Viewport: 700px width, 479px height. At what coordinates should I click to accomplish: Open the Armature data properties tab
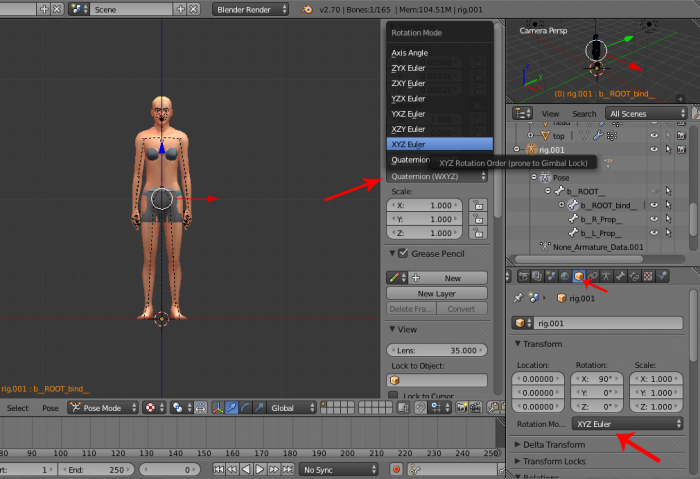(x=606, y=276)
